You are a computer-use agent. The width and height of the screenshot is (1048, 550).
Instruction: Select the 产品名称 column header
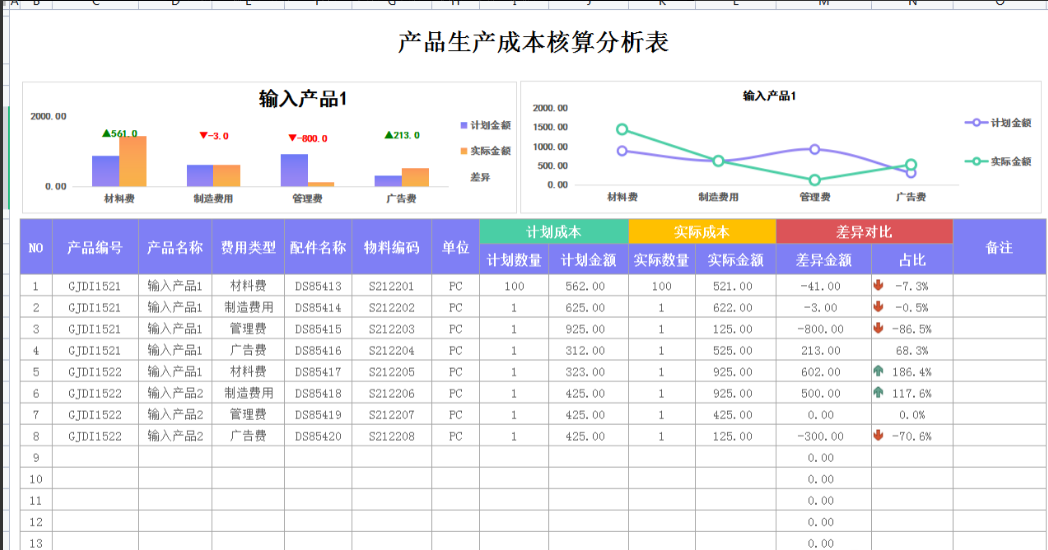click(175, 247)
